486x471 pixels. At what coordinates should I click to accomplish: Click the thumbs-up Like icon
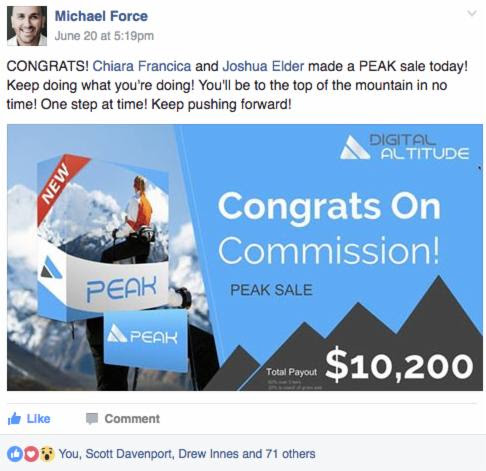[14, 418]
